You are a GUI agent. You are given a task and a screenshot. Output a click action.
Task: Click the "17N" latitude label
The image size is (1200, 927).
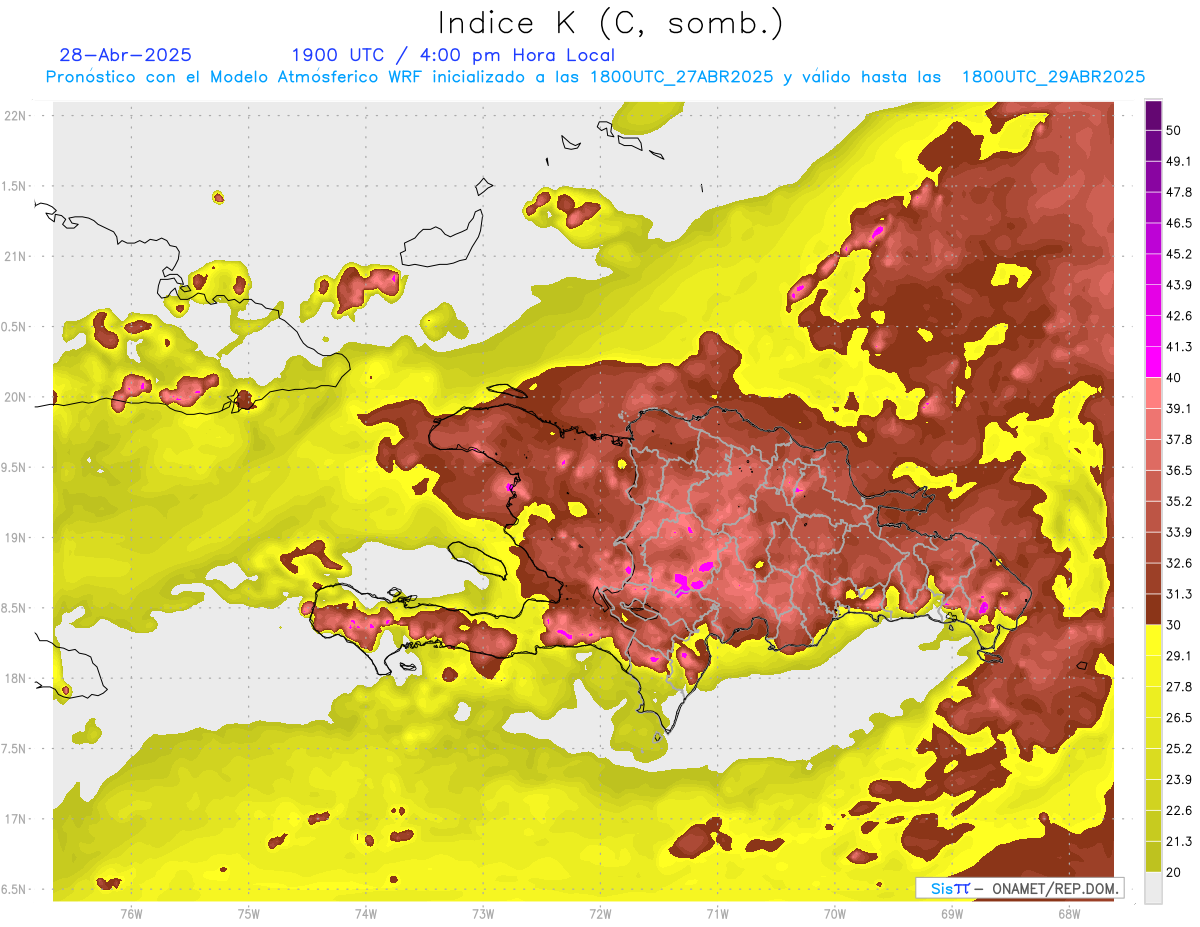point(17,819)
